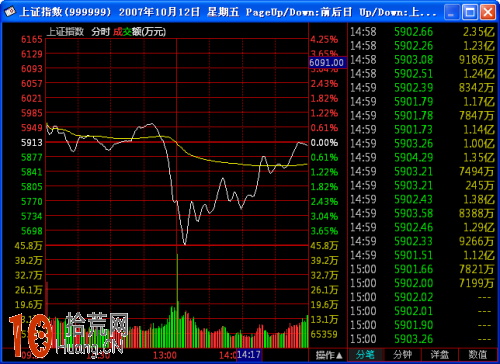This screenshot has width=500, height=364.
Task: Select the tick row priced 5901.78
Action: coord(422,116)
